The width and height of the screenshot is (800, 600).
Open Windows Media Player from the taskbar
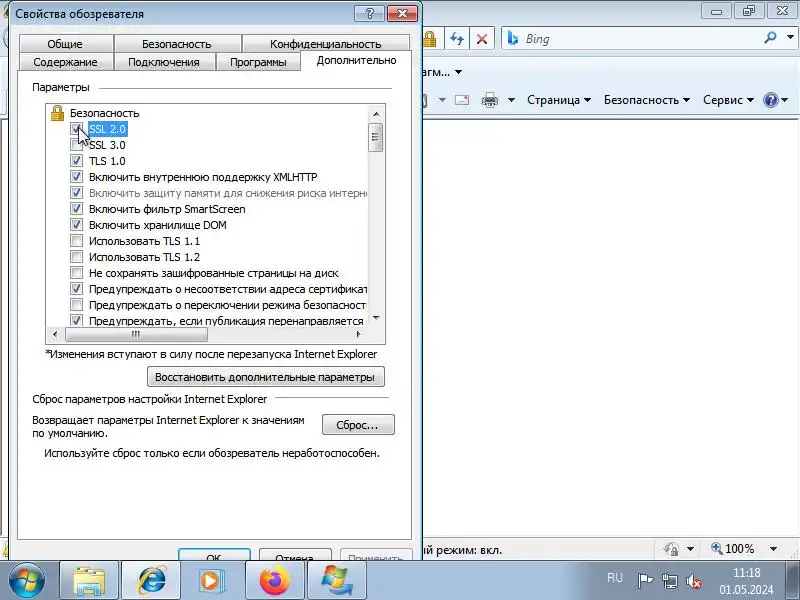pos(211,580)
